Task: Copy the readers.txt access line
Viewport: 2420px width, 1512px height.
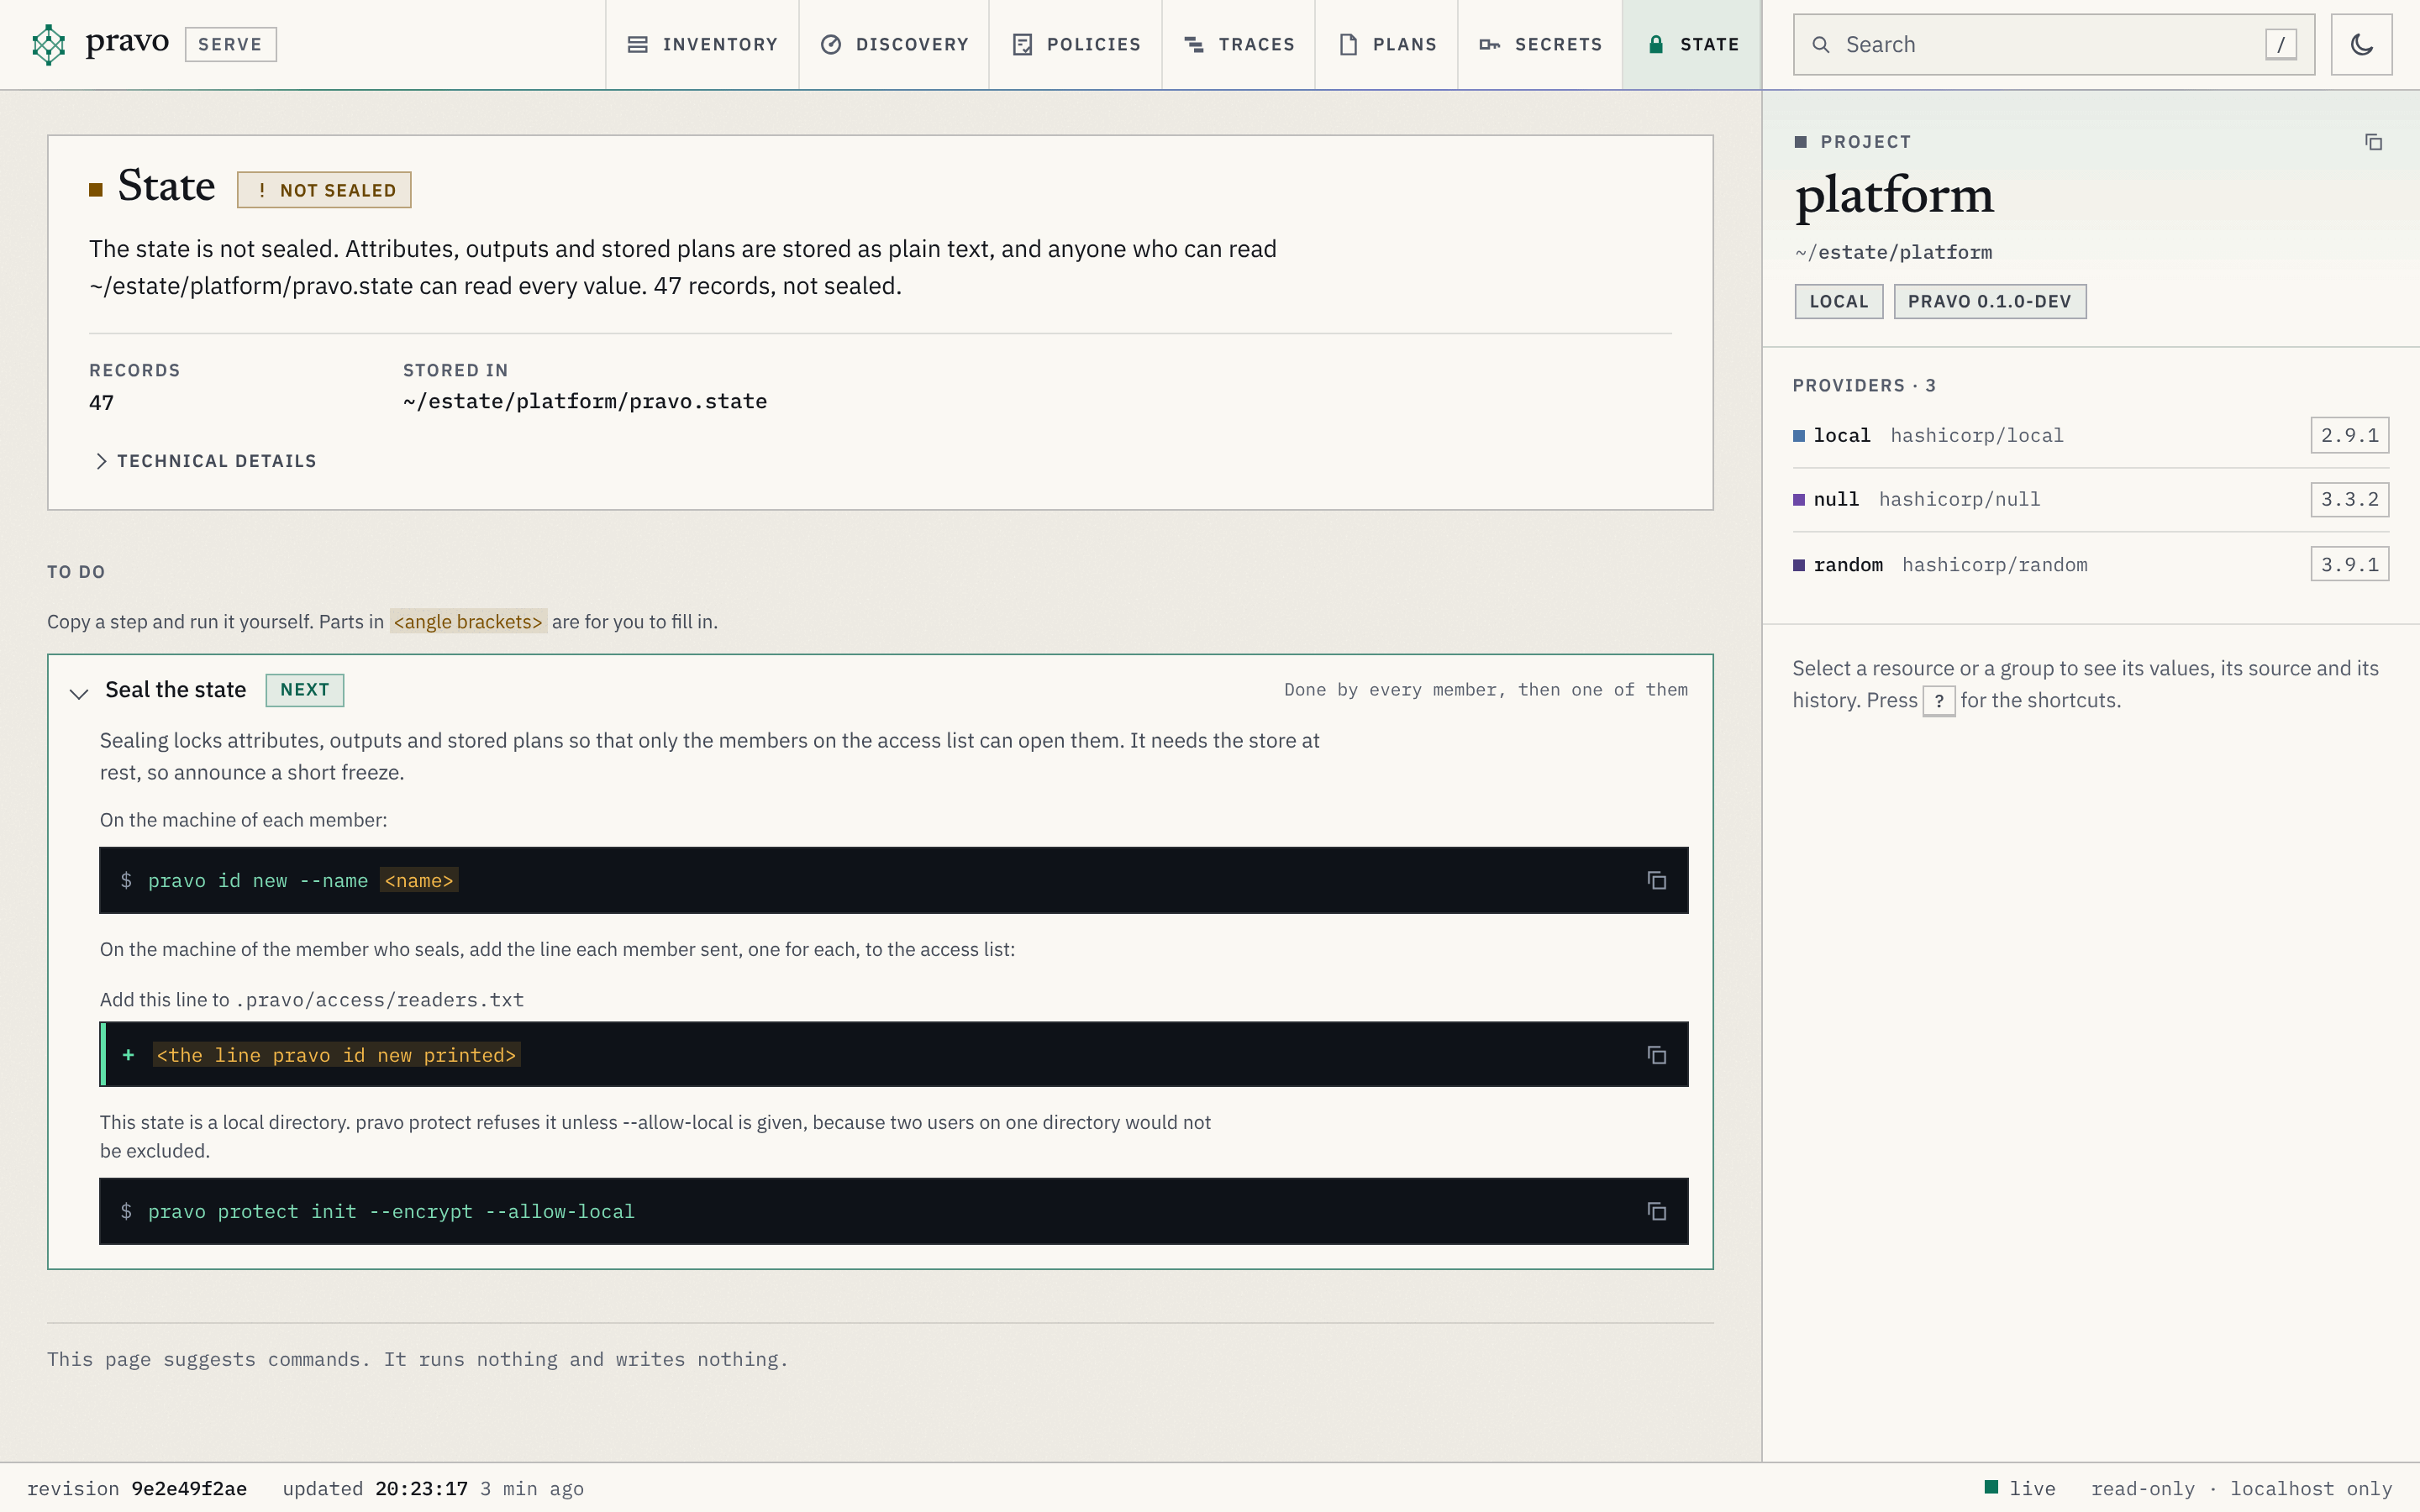Action: (1656, 1055)
